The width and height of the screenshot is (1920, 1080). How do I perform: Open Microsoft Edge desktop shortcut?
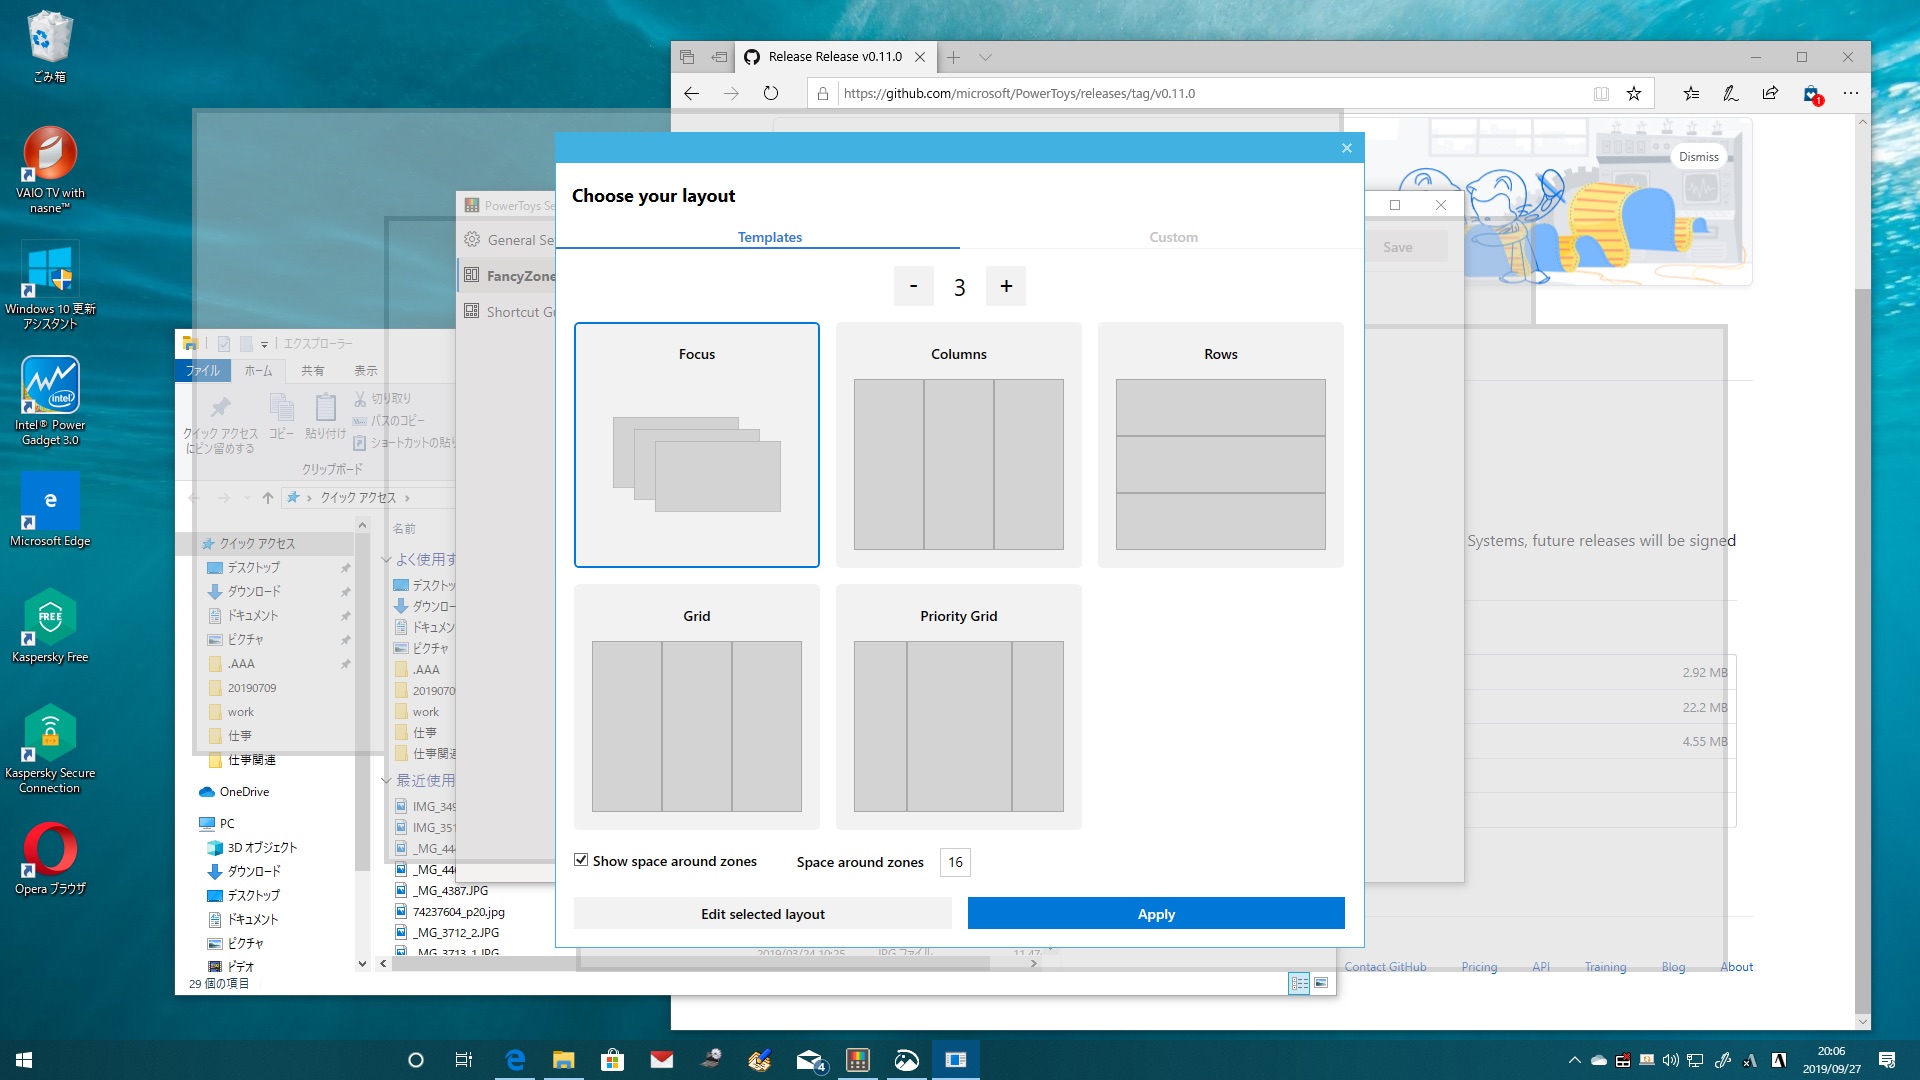(x=49, y=510)
